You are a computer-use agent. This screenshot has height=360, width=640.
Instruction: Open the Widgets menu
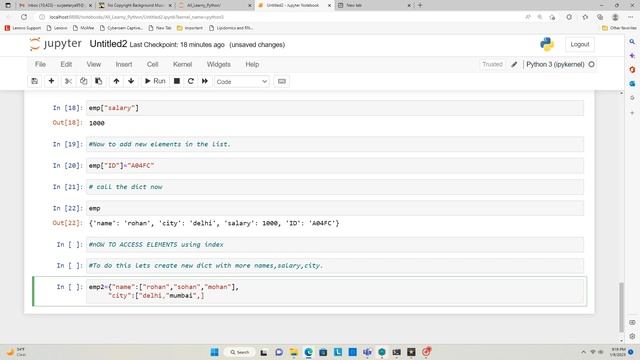coord(219,64)
